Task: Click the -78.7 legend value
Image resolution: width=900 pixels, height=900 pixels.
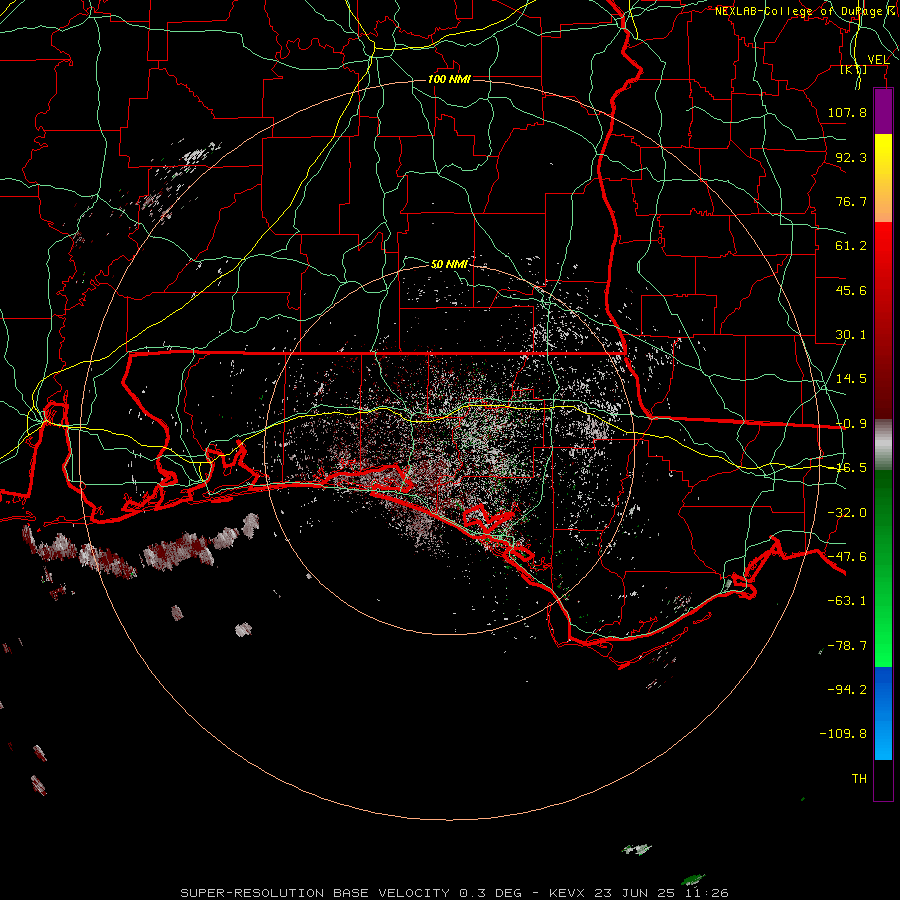Action: (x=847, y=646)
